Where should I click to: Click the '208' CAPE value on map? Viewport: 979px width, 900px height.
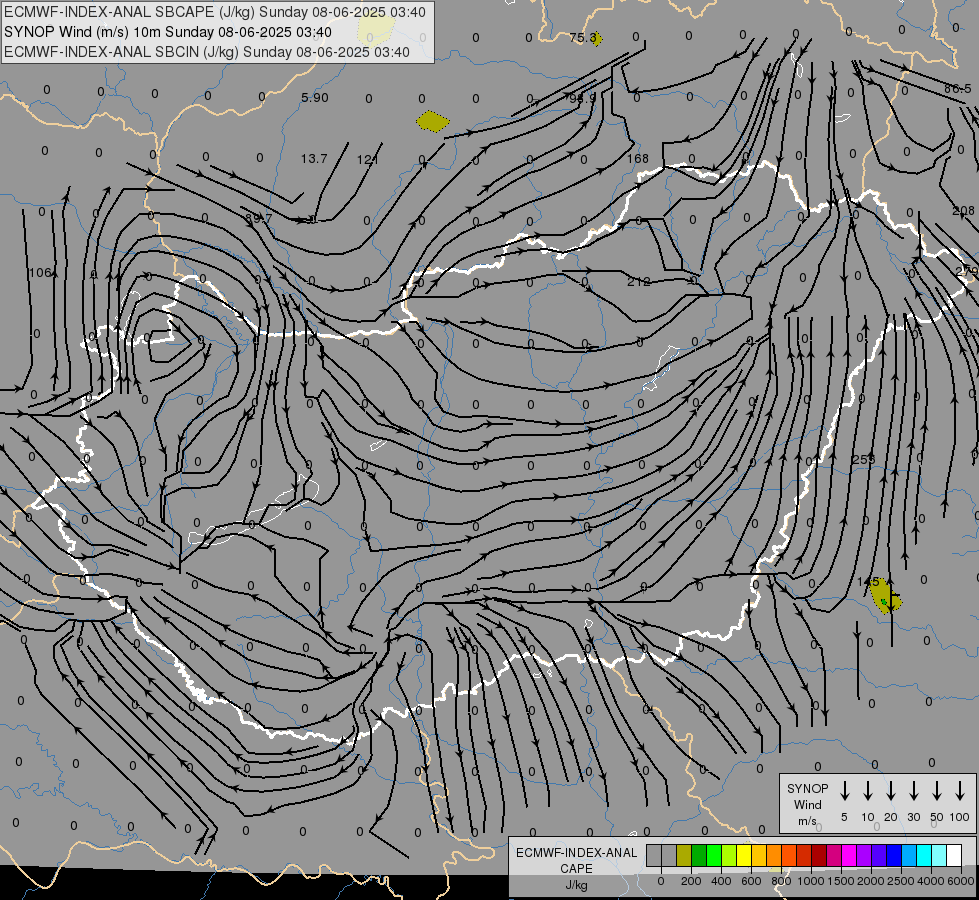point(963,210)
